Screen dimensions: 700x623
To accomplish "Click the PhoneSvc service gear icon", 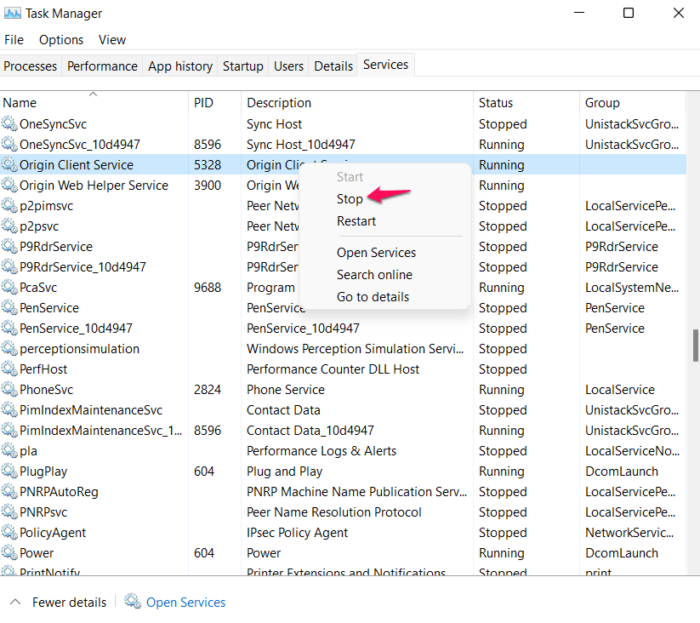I will pos(10,390).
